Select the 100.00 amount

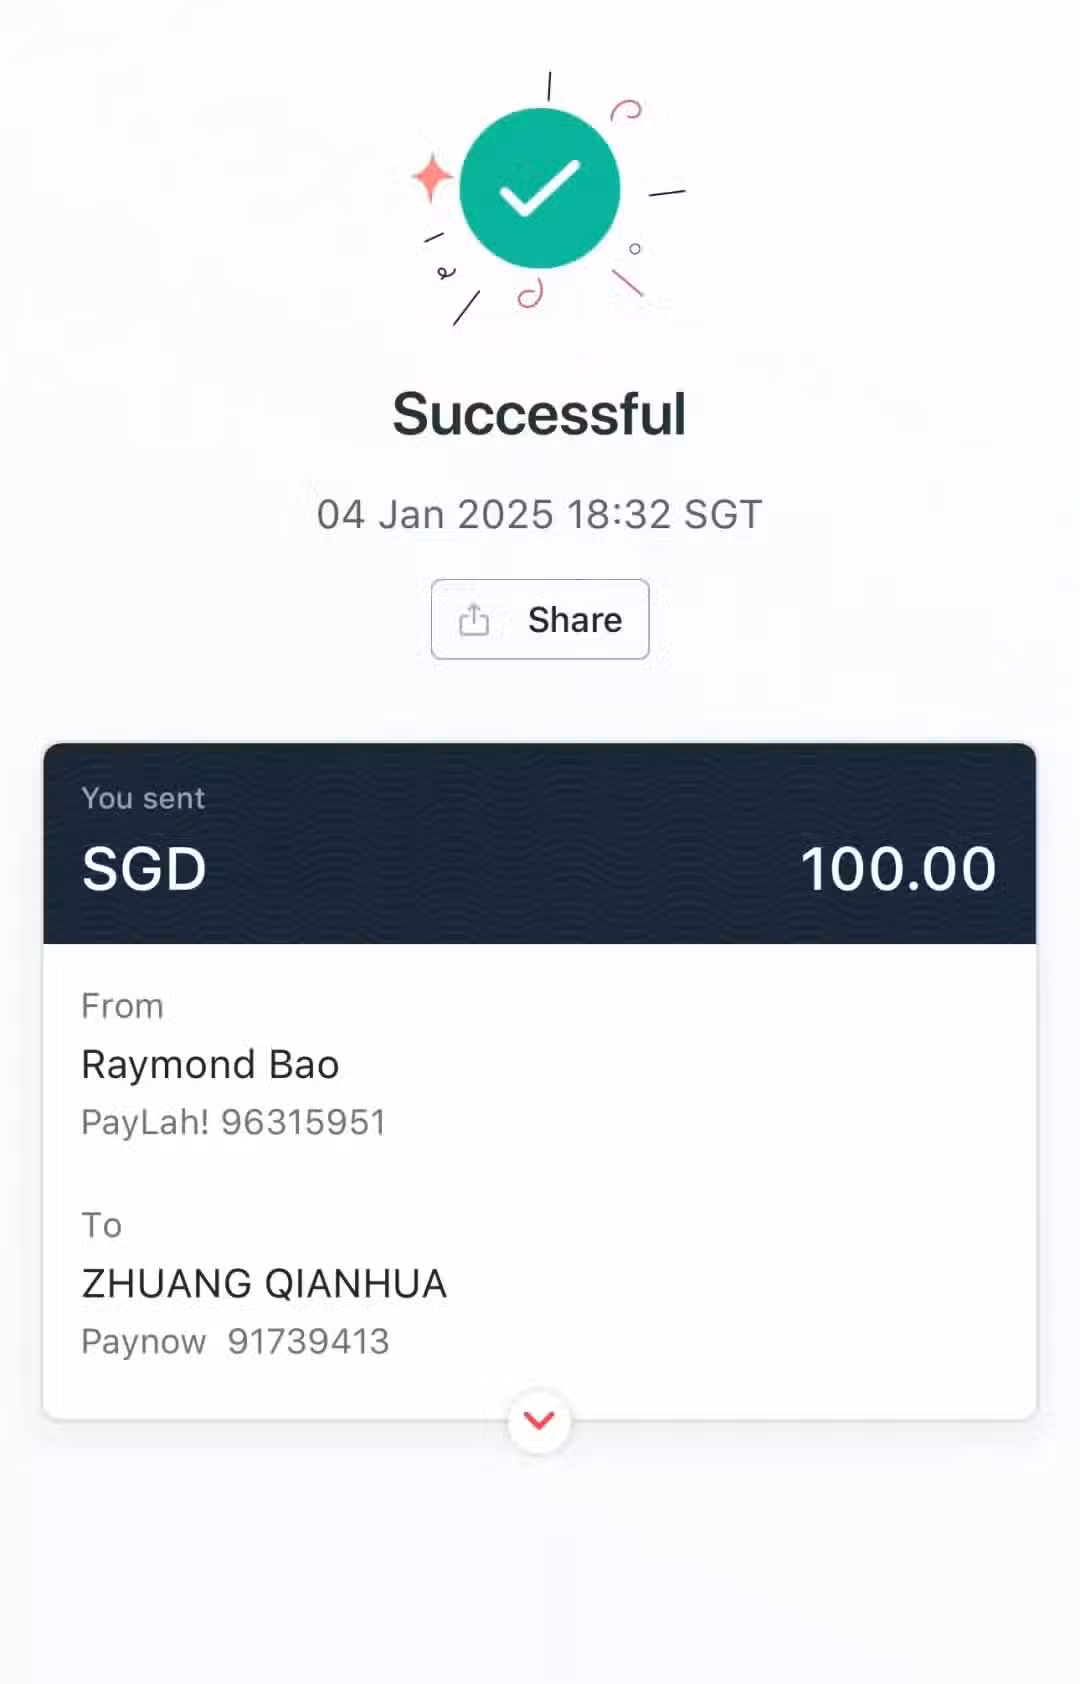pyautogui.click(x=898, y=868)
